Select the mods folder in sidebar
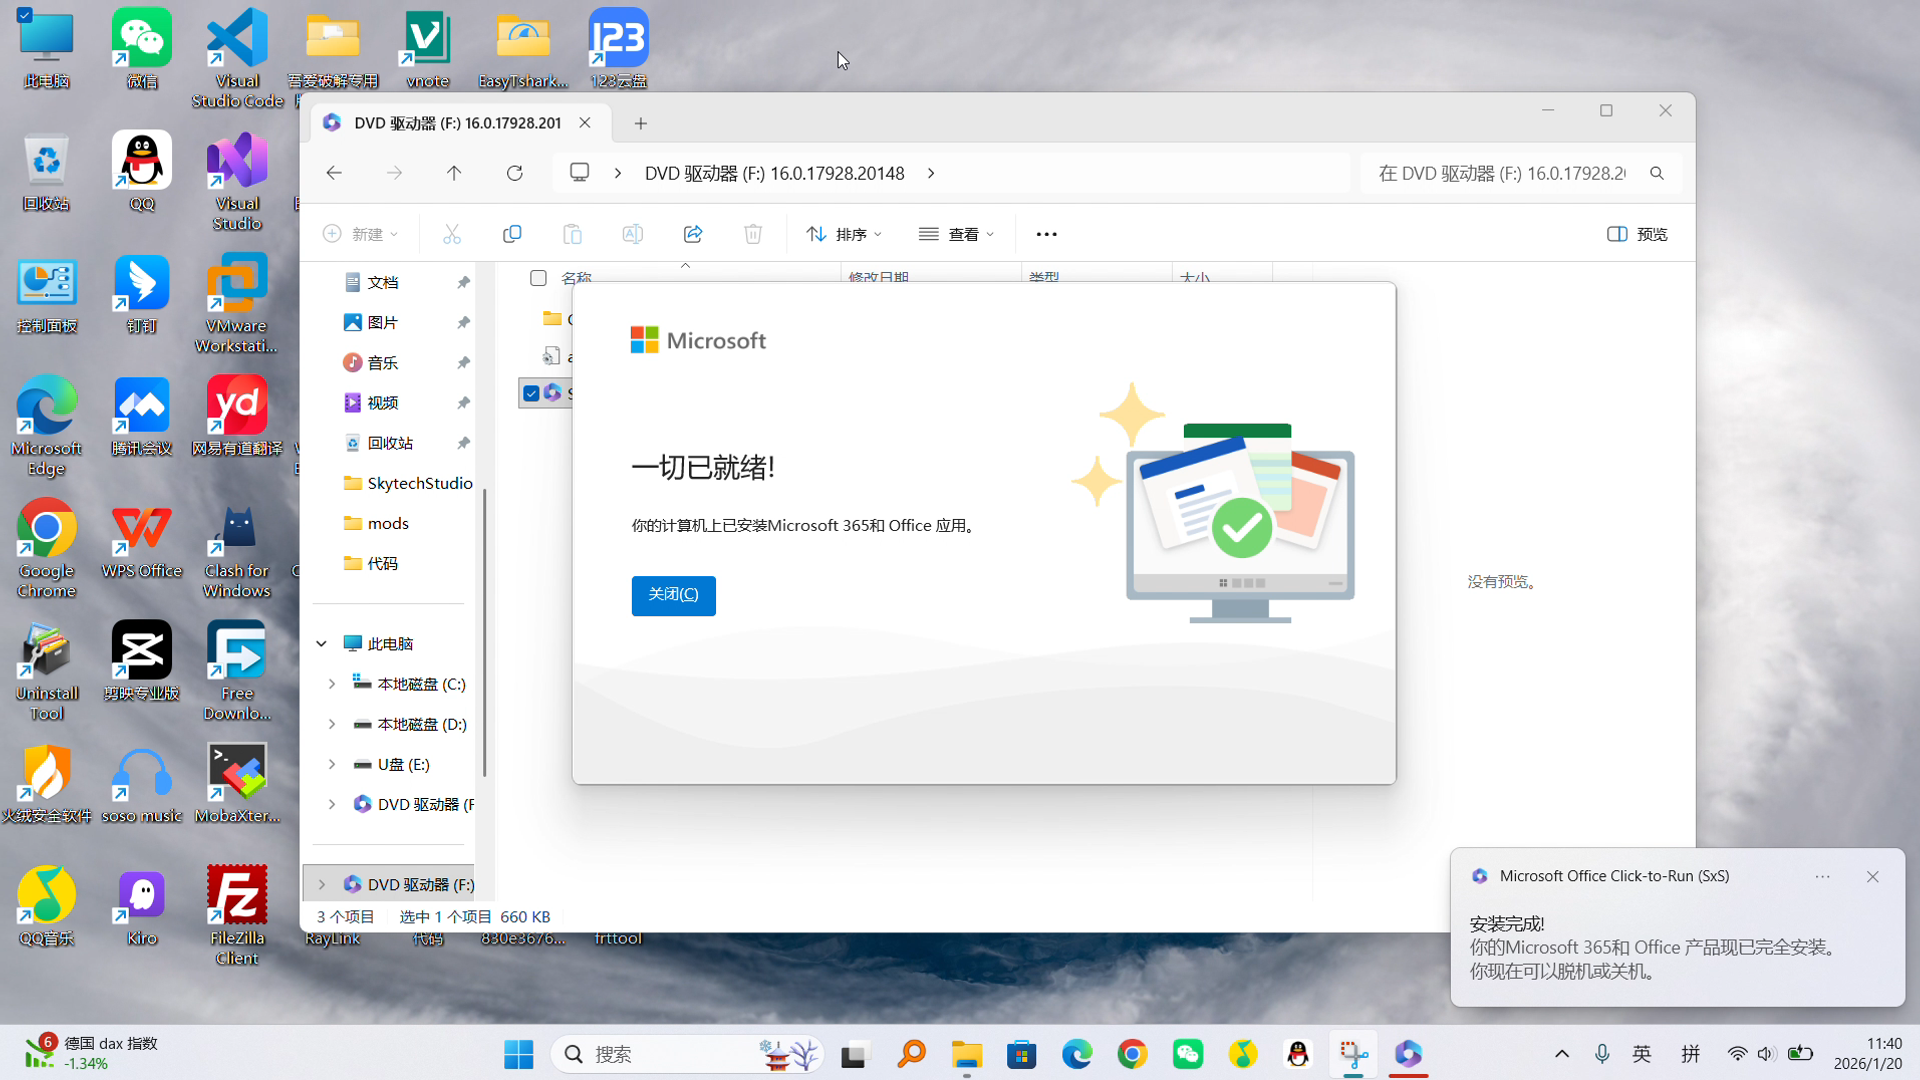The image size is (1920, 1080). click(x=388, y=523)
